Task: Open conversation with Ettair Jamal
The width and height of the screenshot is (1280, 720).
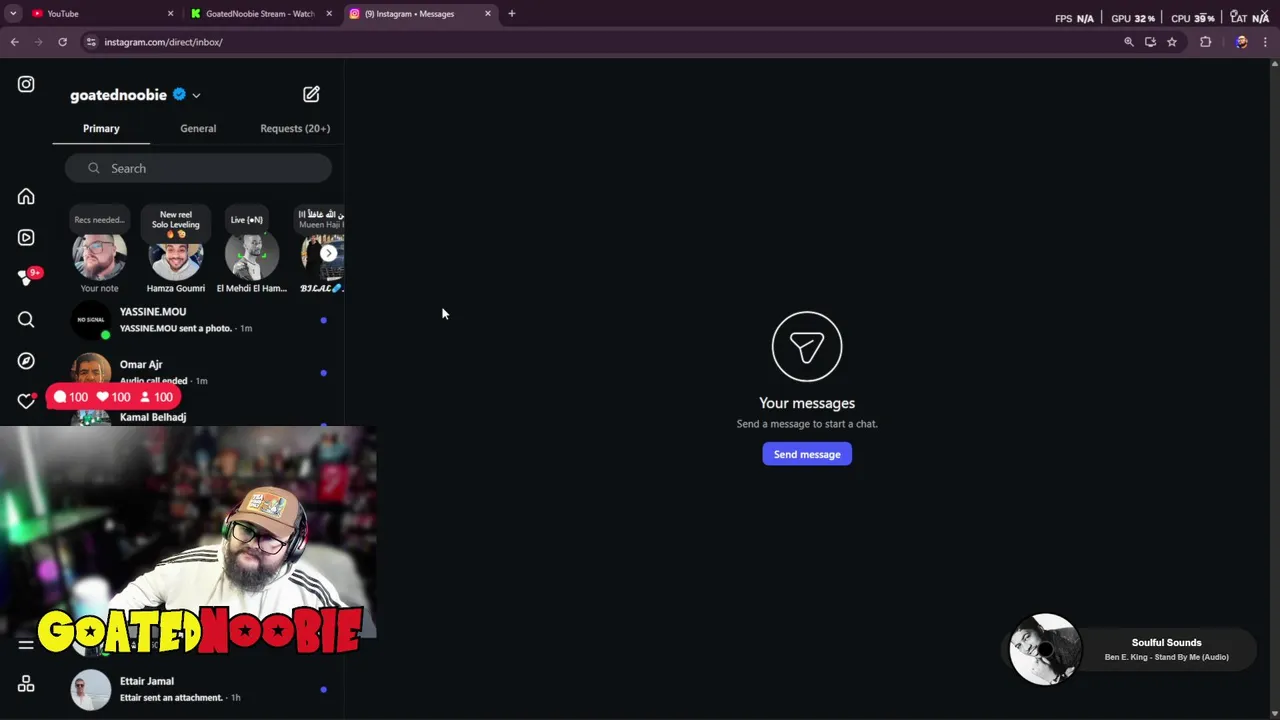Action: click(x=198, y=689)
